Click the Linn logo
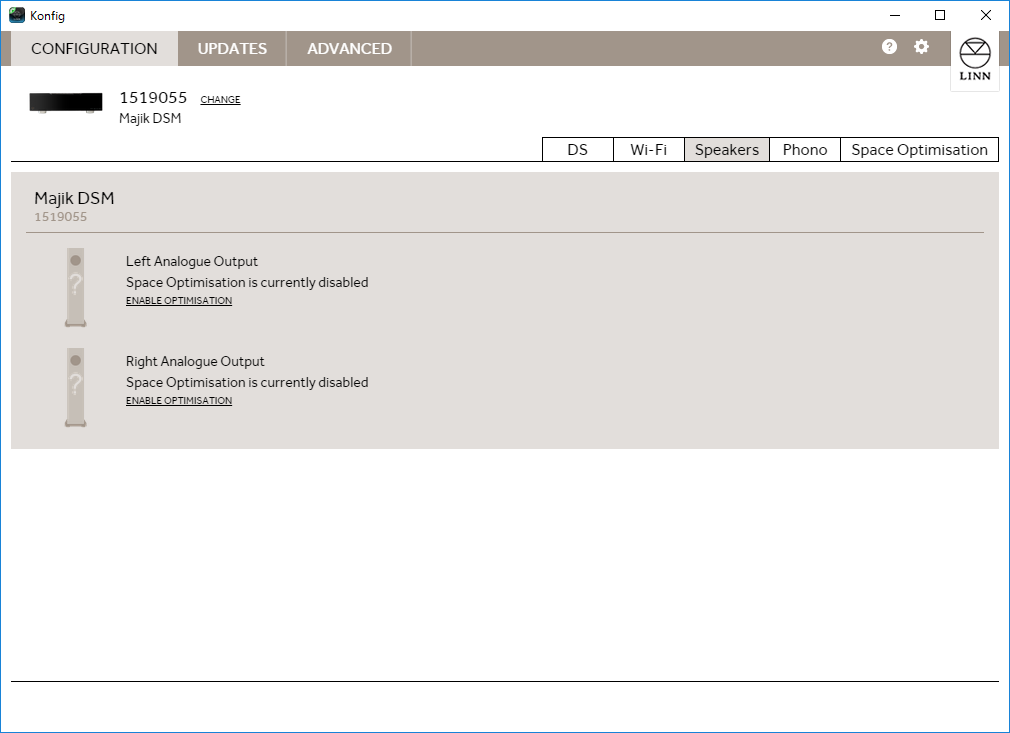The image size is (1010, 733). [x=975, y=59]
